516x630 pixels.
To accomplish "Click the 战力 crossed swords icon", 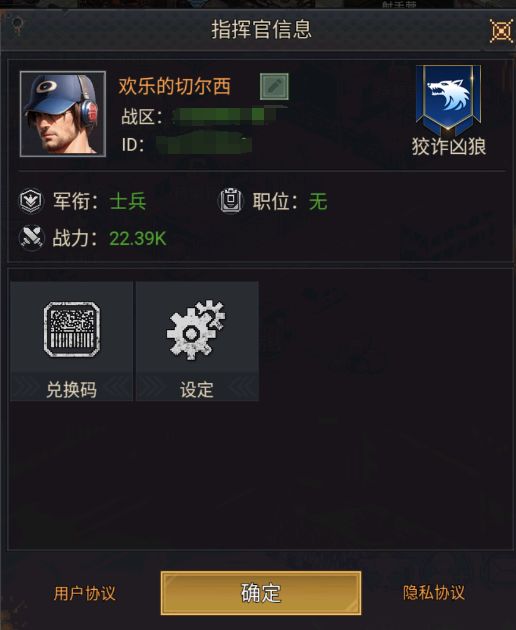I will 31,237.
